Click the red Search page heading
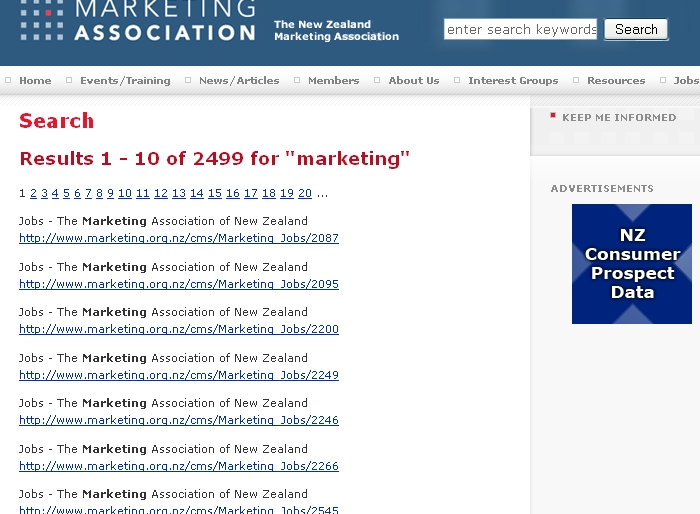The image size is (700, 514). pyautogui.click(x=57, y=121)
